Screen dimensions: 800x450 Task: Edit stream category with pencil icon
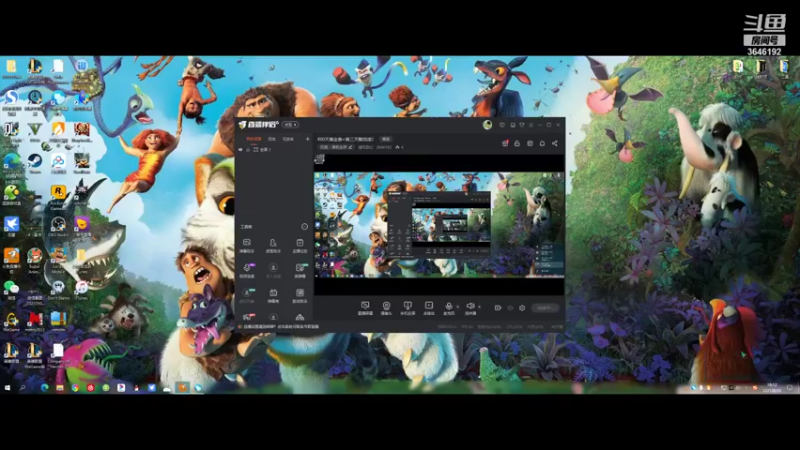click(351, 147)
